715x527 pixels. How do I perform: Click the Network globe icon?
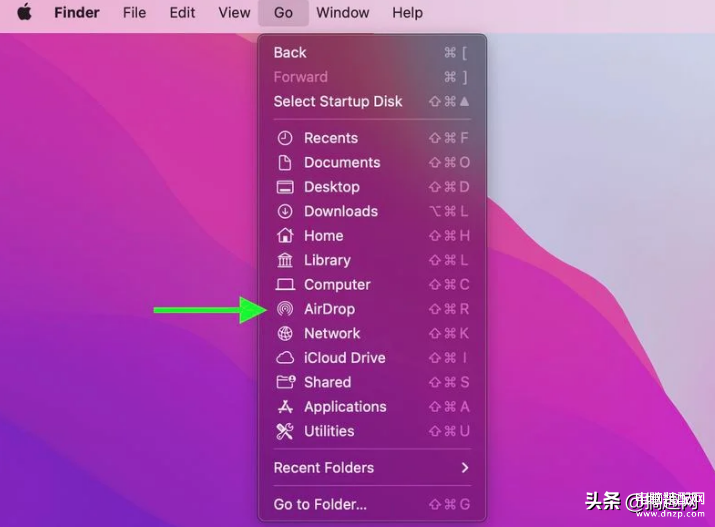285,334
